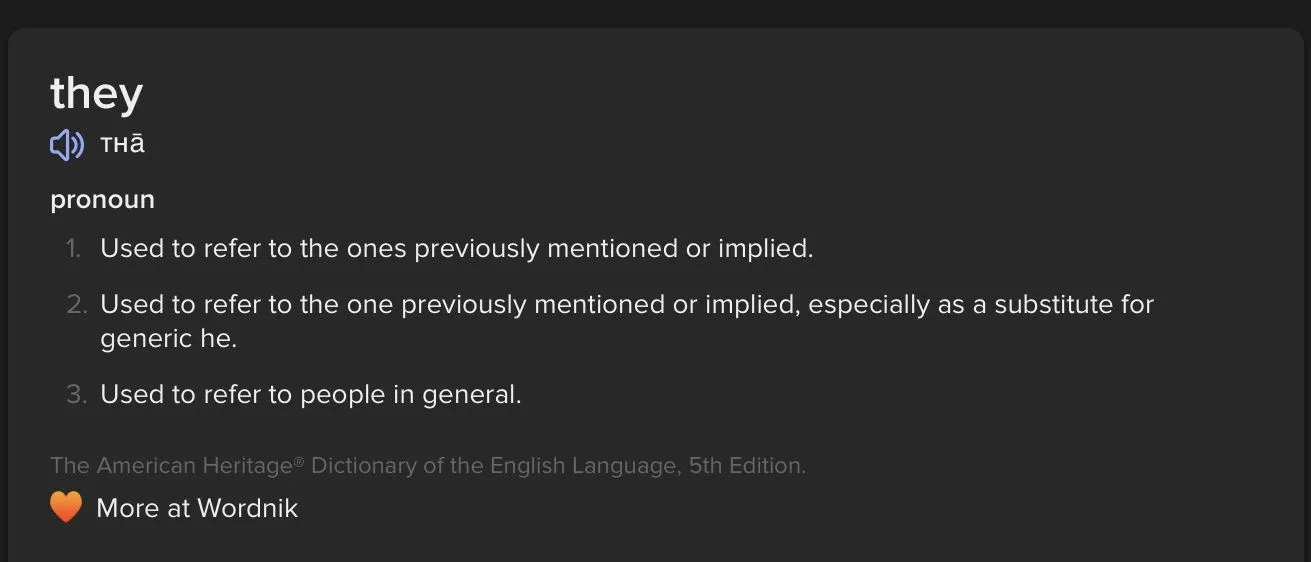This screenshot has height=562, width=1311.
Task: Click the words "generic he" in definition two
Action: click(168, 338)
